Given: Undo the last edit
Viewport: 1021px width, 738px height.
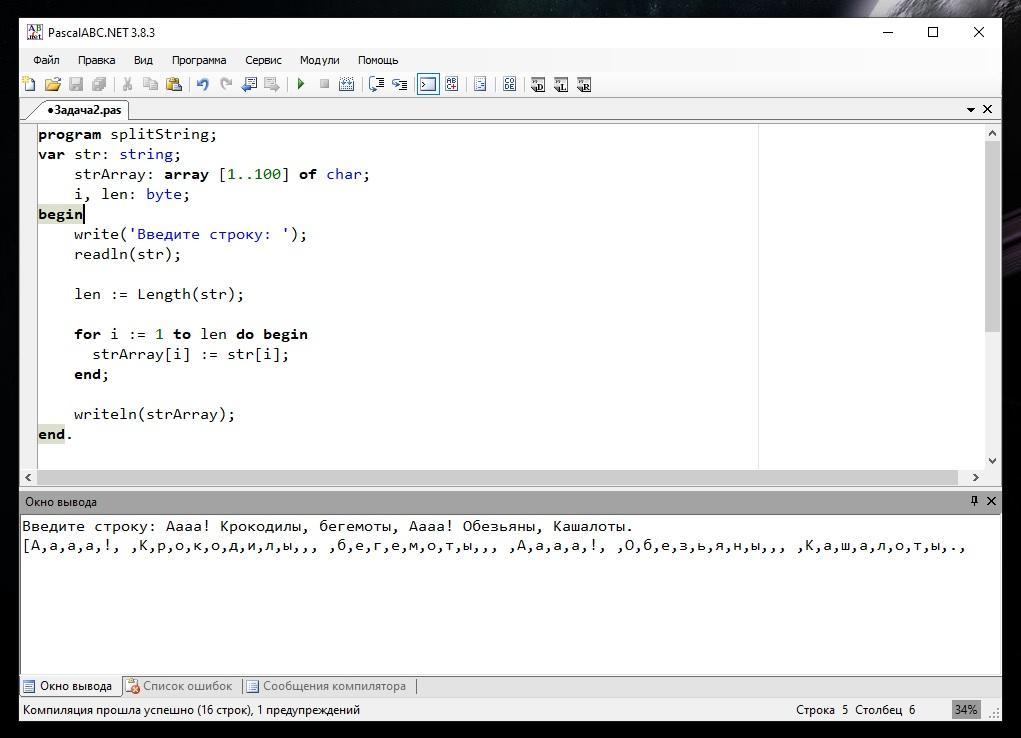Looking at the screenshot, I should point(203,85).
